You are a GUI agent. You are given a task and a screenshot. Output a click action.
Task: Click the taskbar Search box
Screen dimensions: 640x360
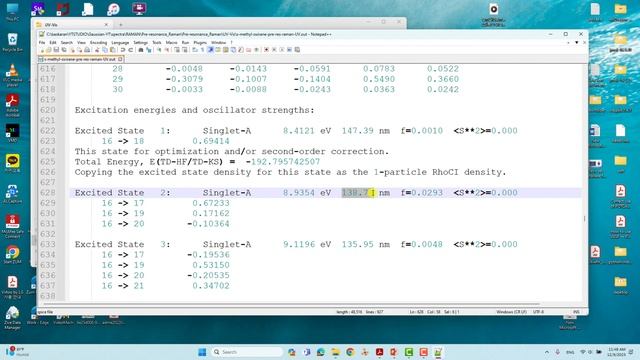(x=247, y=352)
